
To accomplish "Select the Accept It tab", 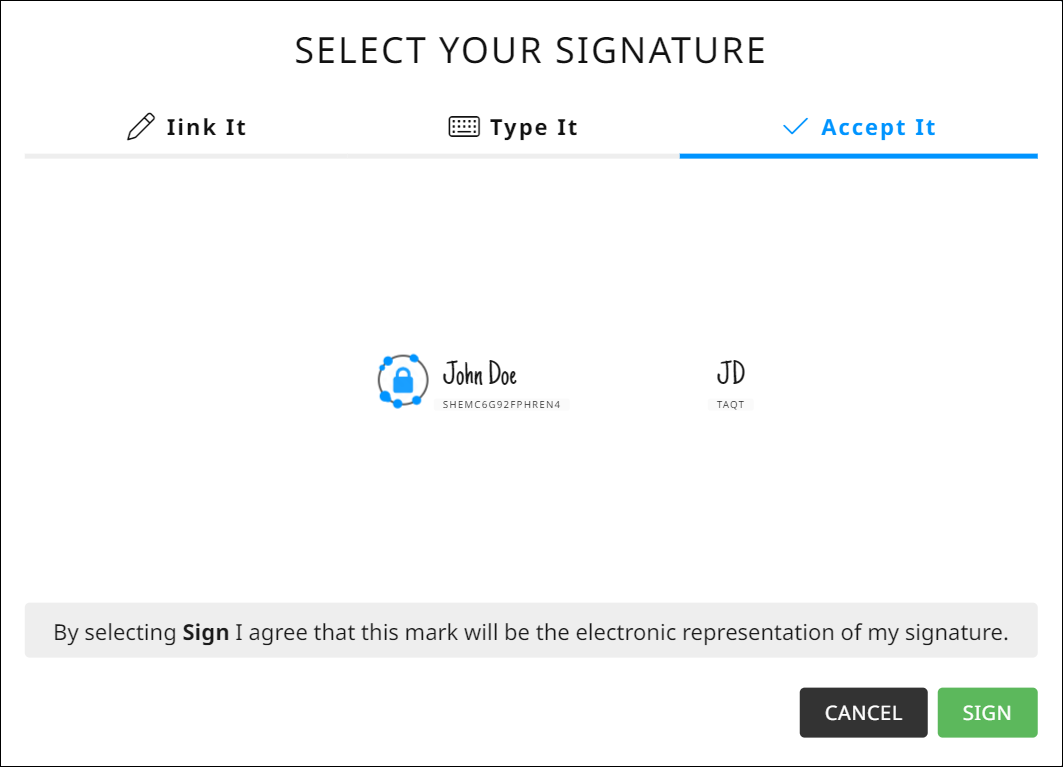I will point(878,126).
